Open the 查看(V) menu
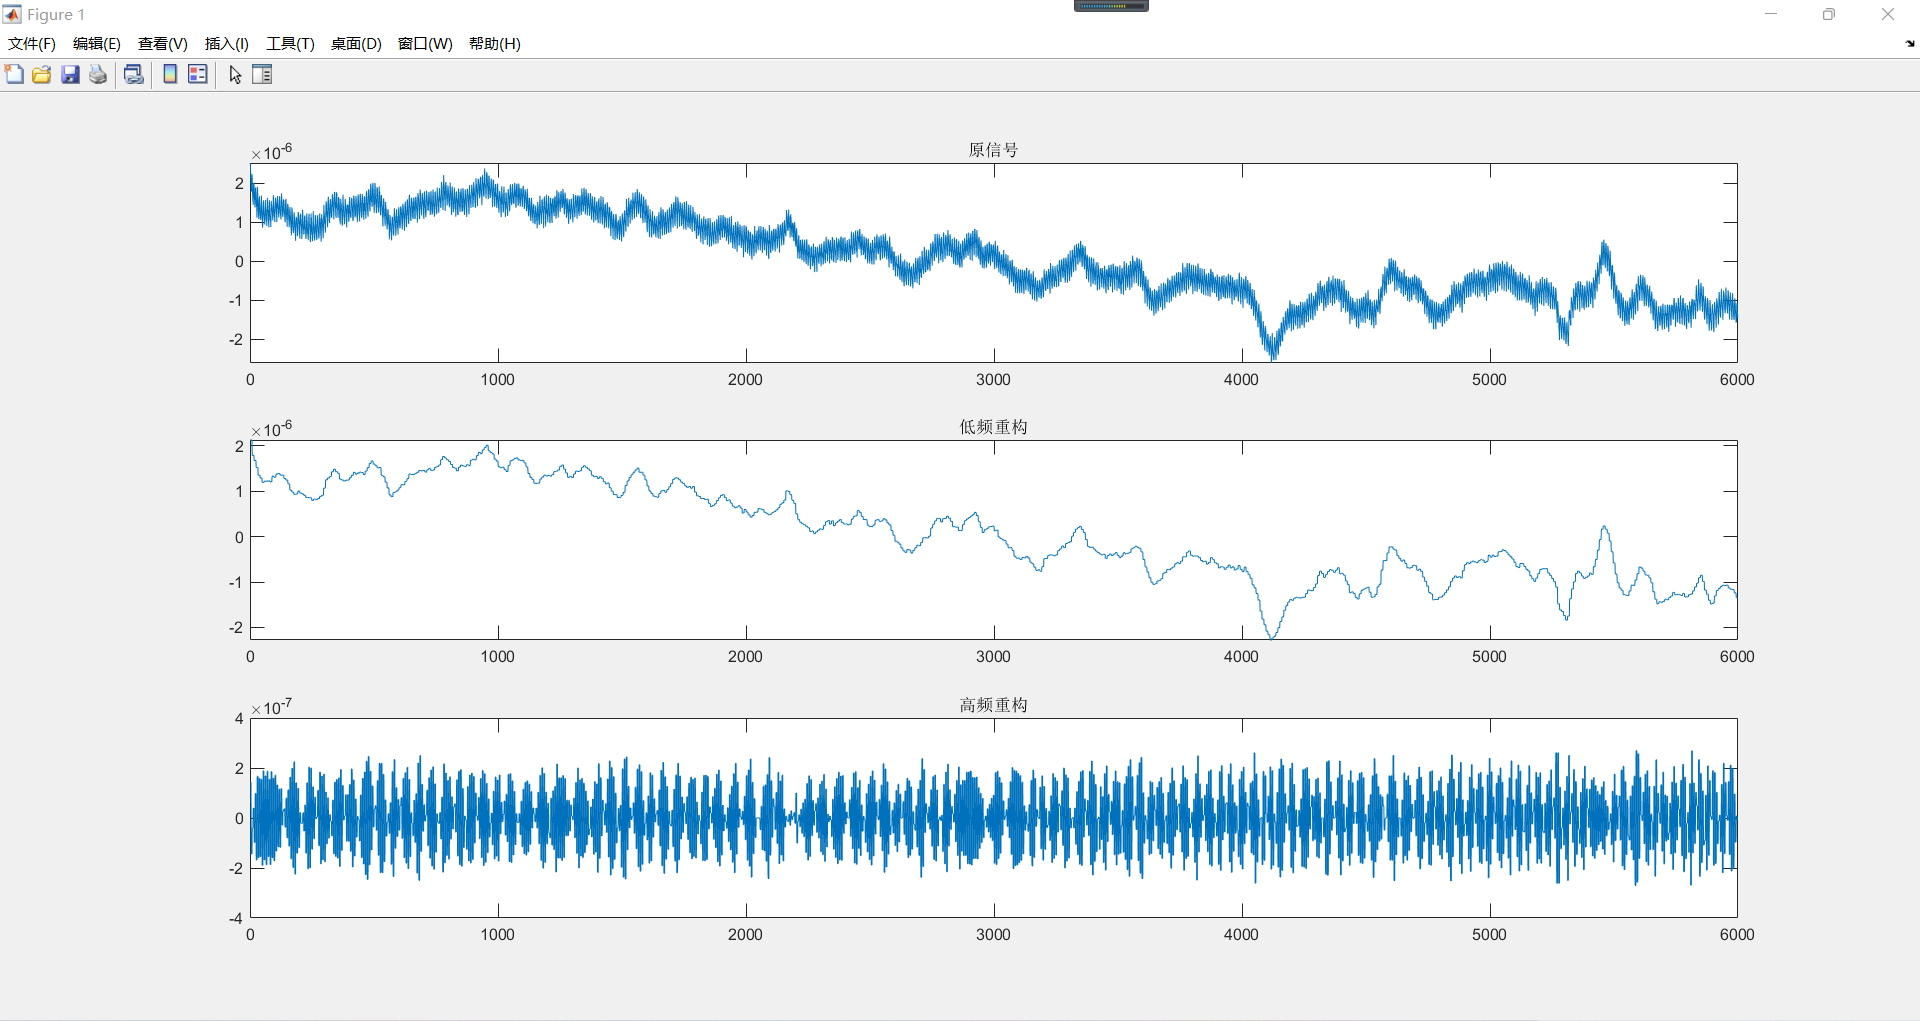 (x=163, y=44)
